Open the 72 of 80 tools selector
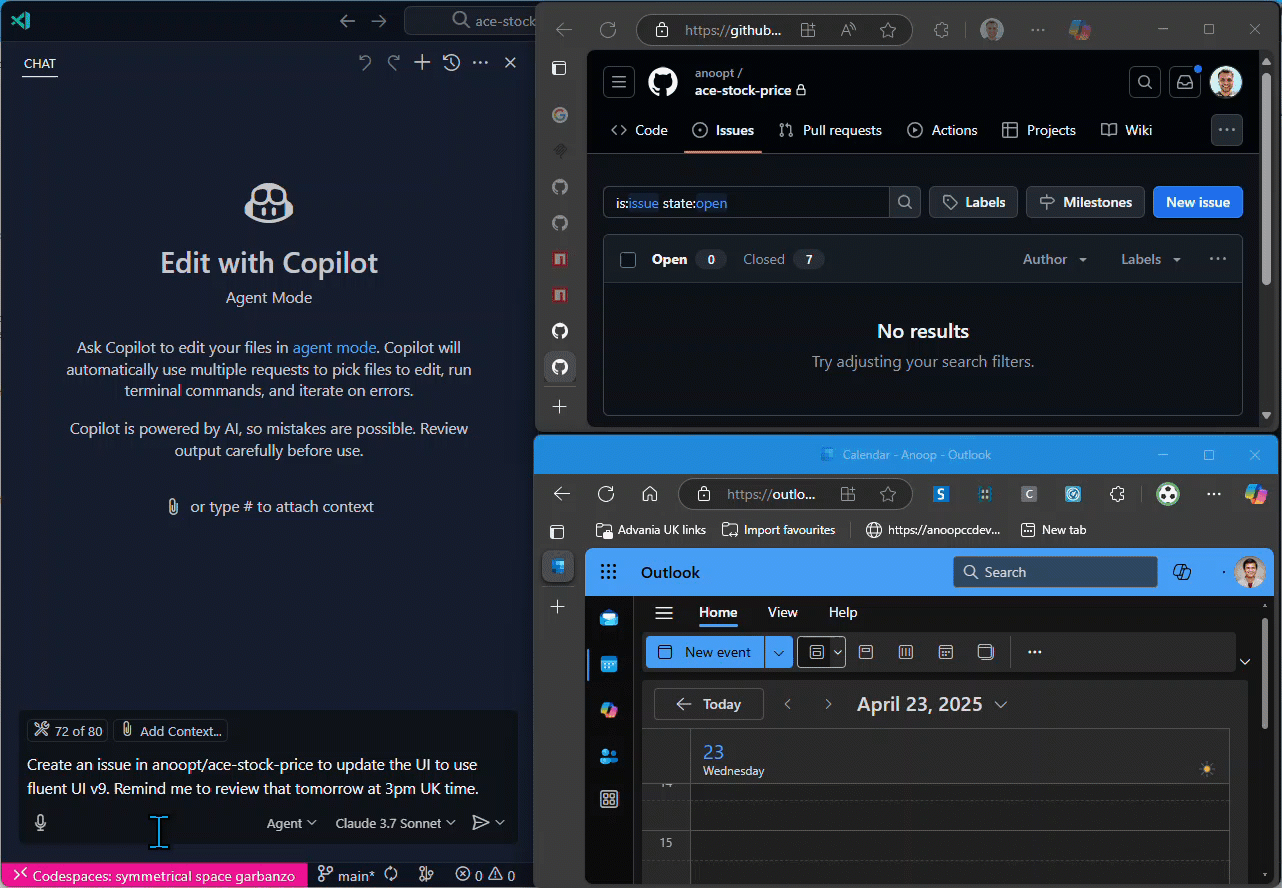 68,731
